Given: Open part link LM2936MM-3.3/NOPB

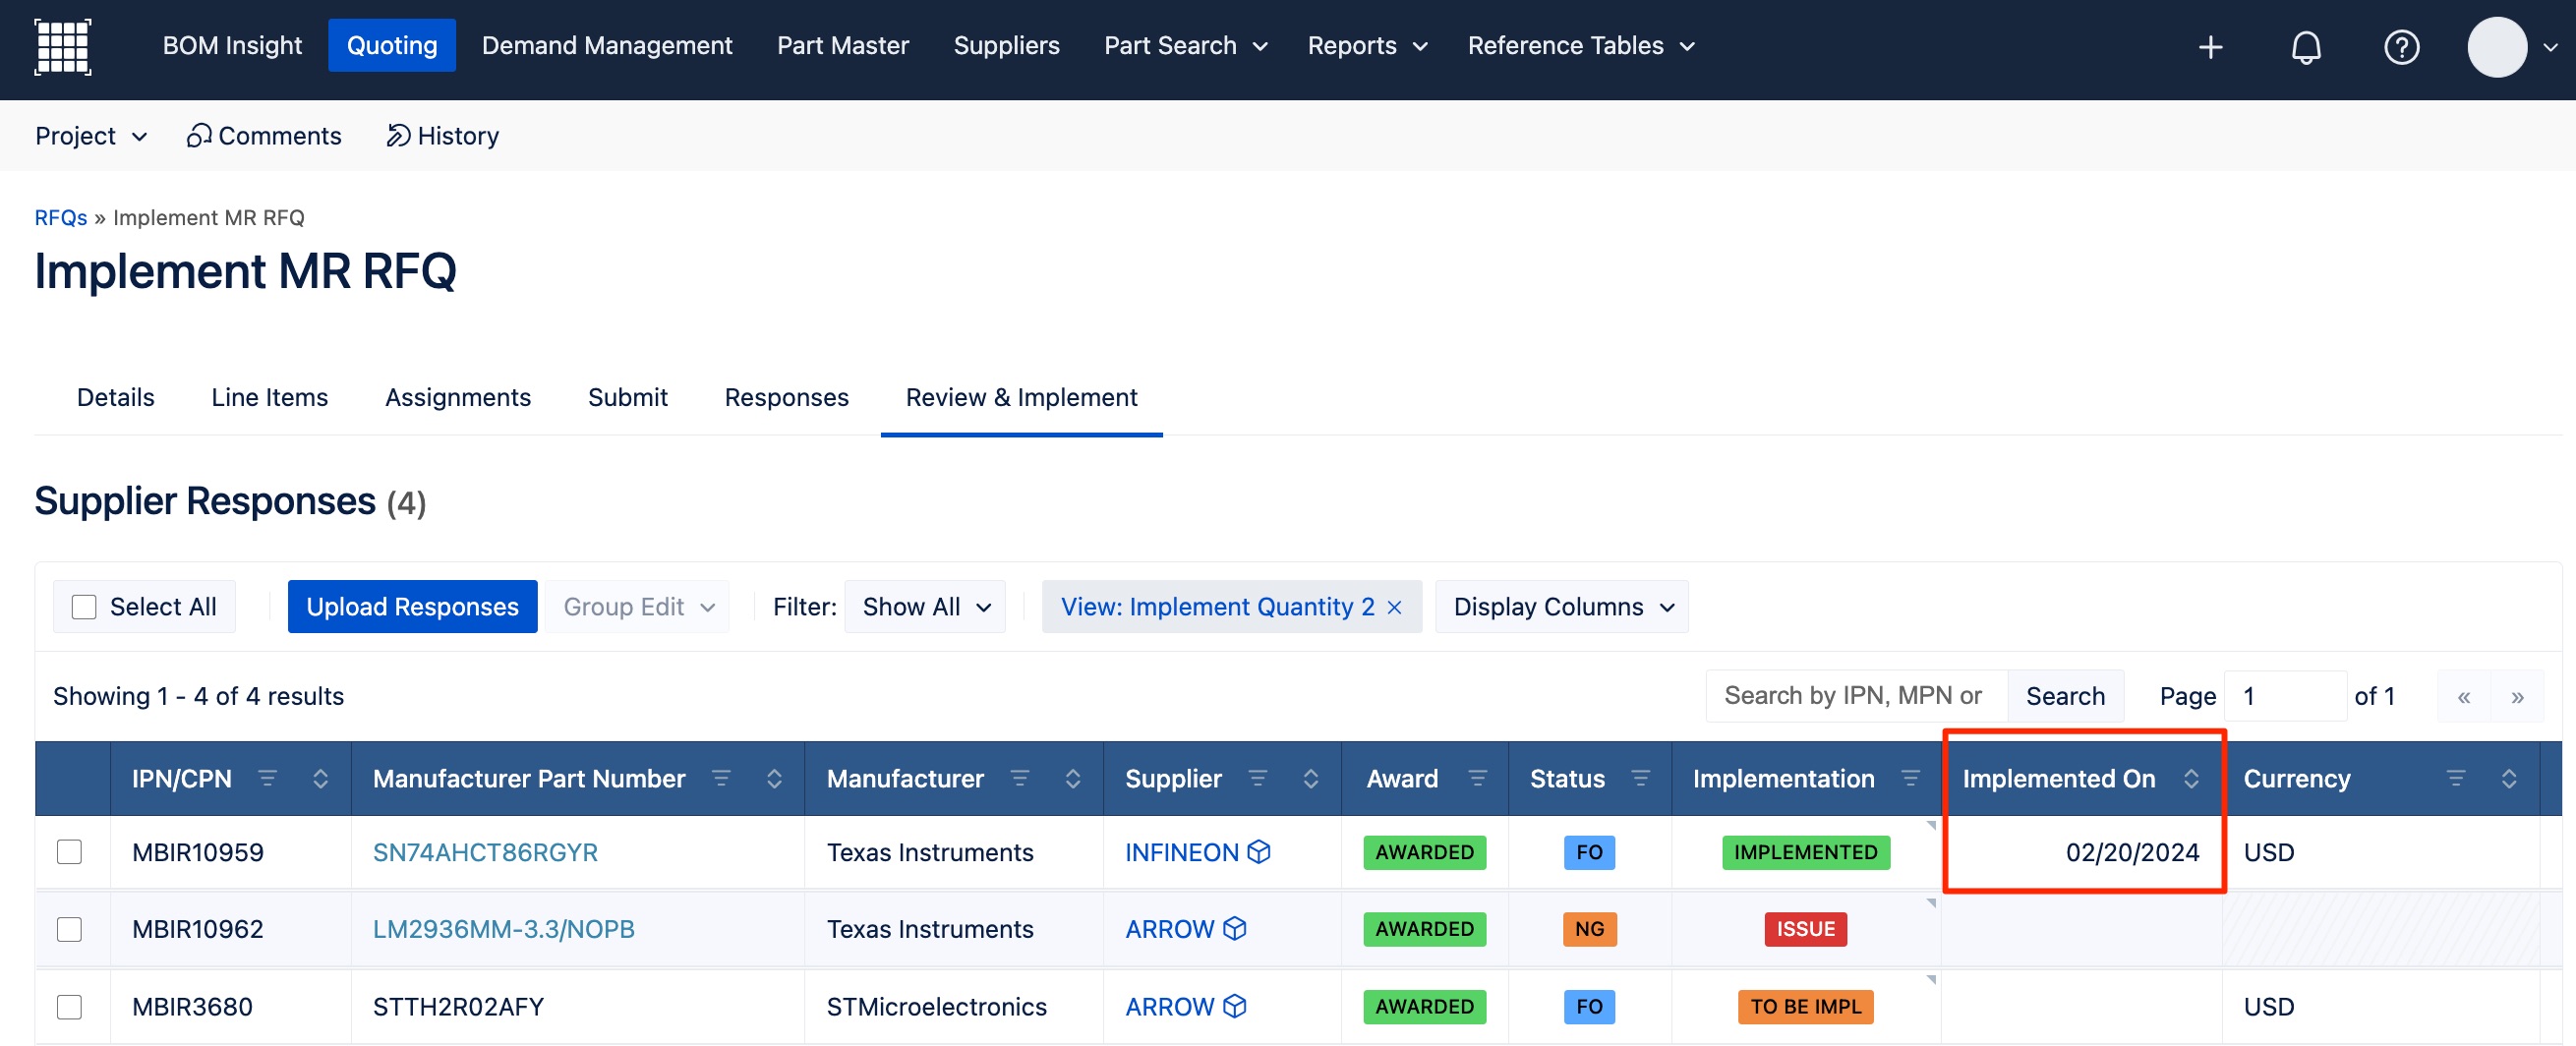Looking at the screenshot, I should (504, 929).
